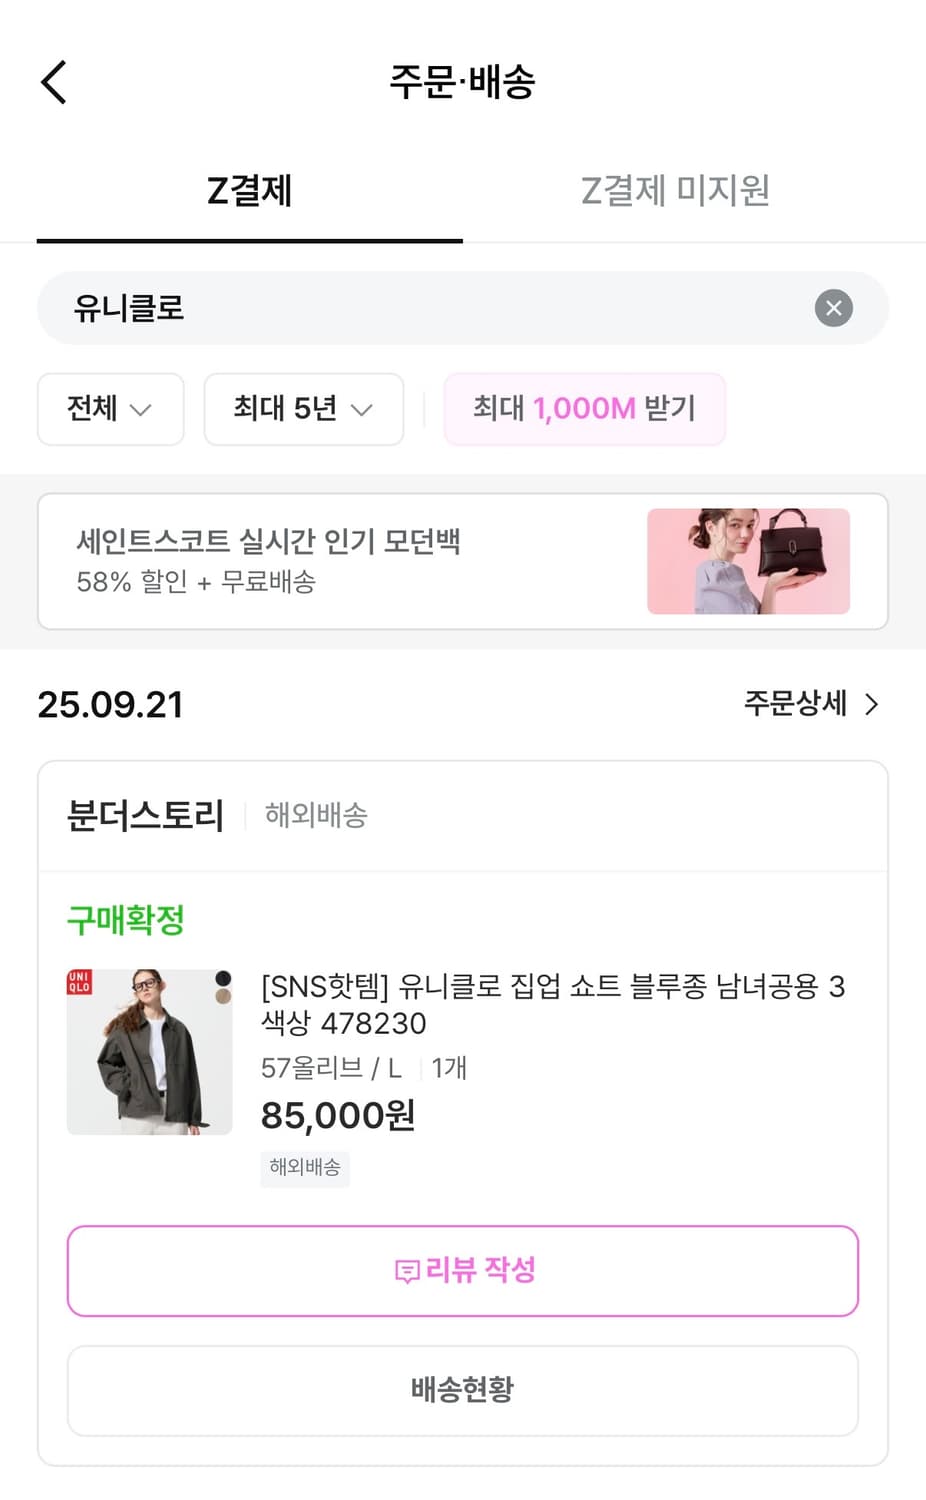926x1500 pixels.
Task: Open the 세인트스코트 모던백 banner text
Action: click(268, 560)
